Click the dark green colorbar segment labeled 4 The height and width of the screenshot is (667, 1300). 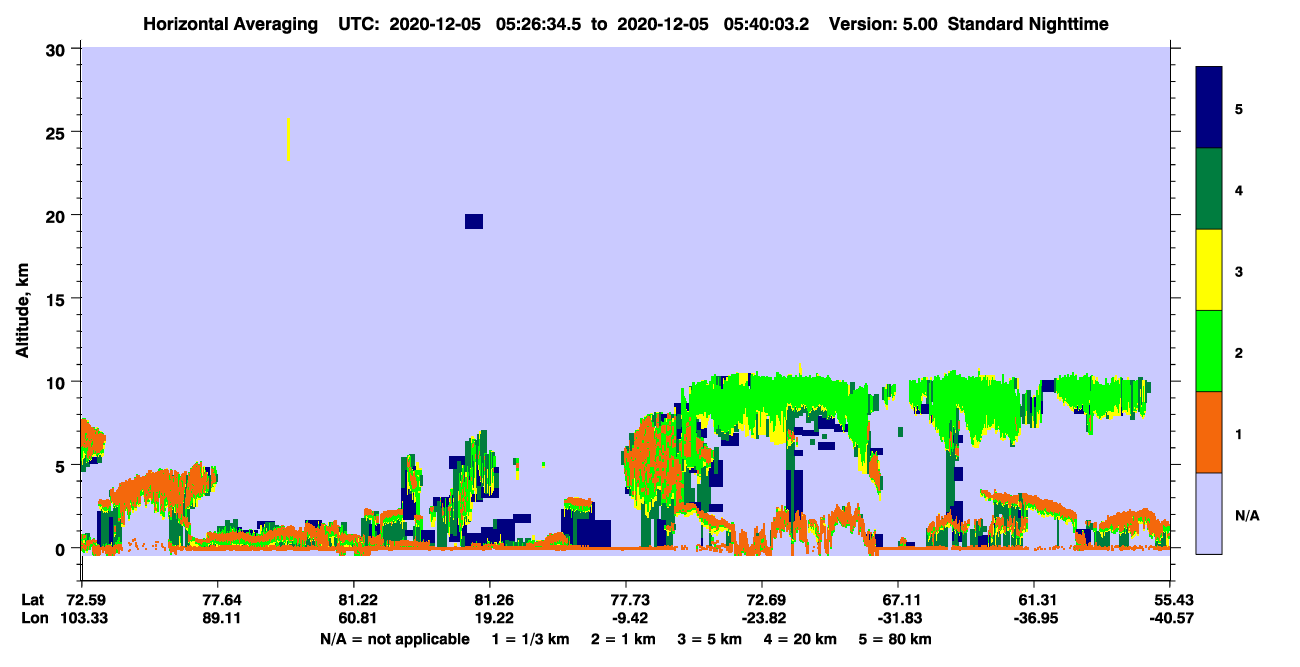point(1209,189)
